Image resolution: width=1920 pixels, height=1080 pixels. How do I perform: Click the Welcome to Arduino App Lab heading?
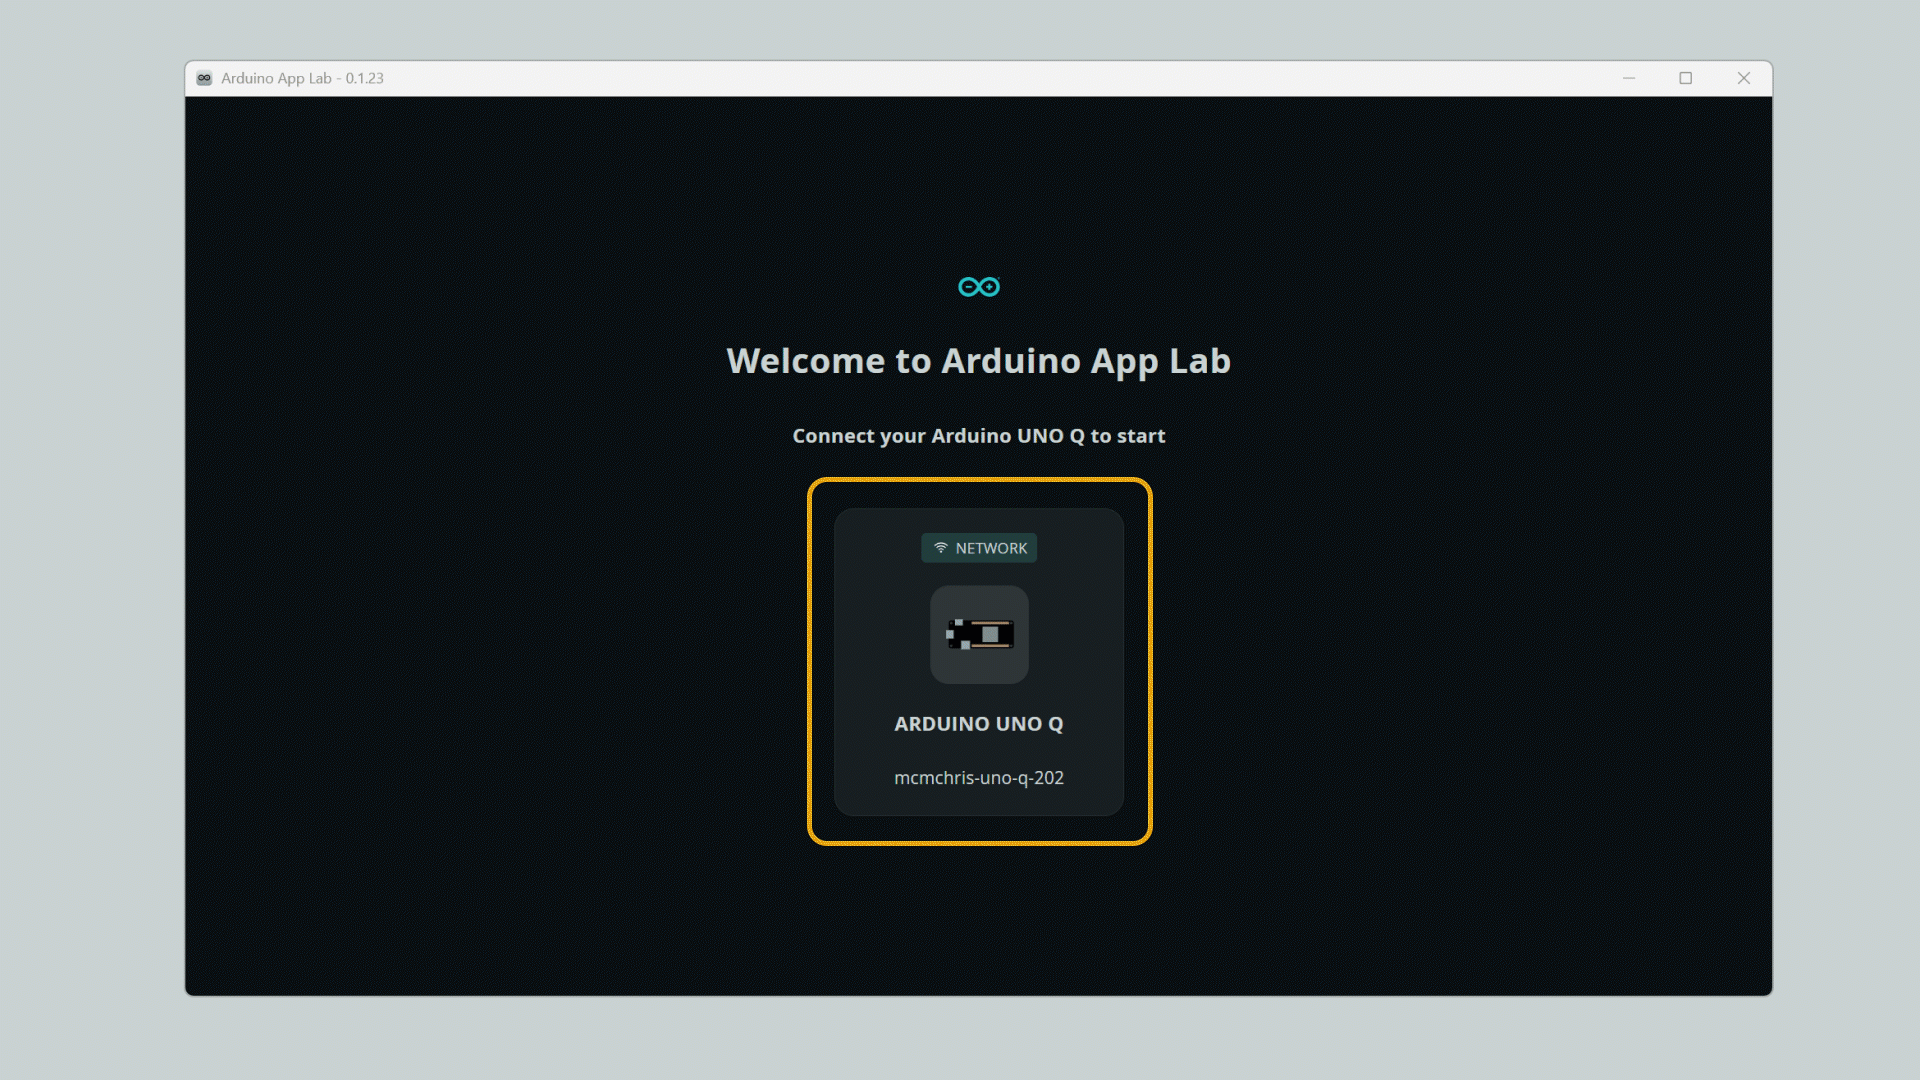click(978, 361)
